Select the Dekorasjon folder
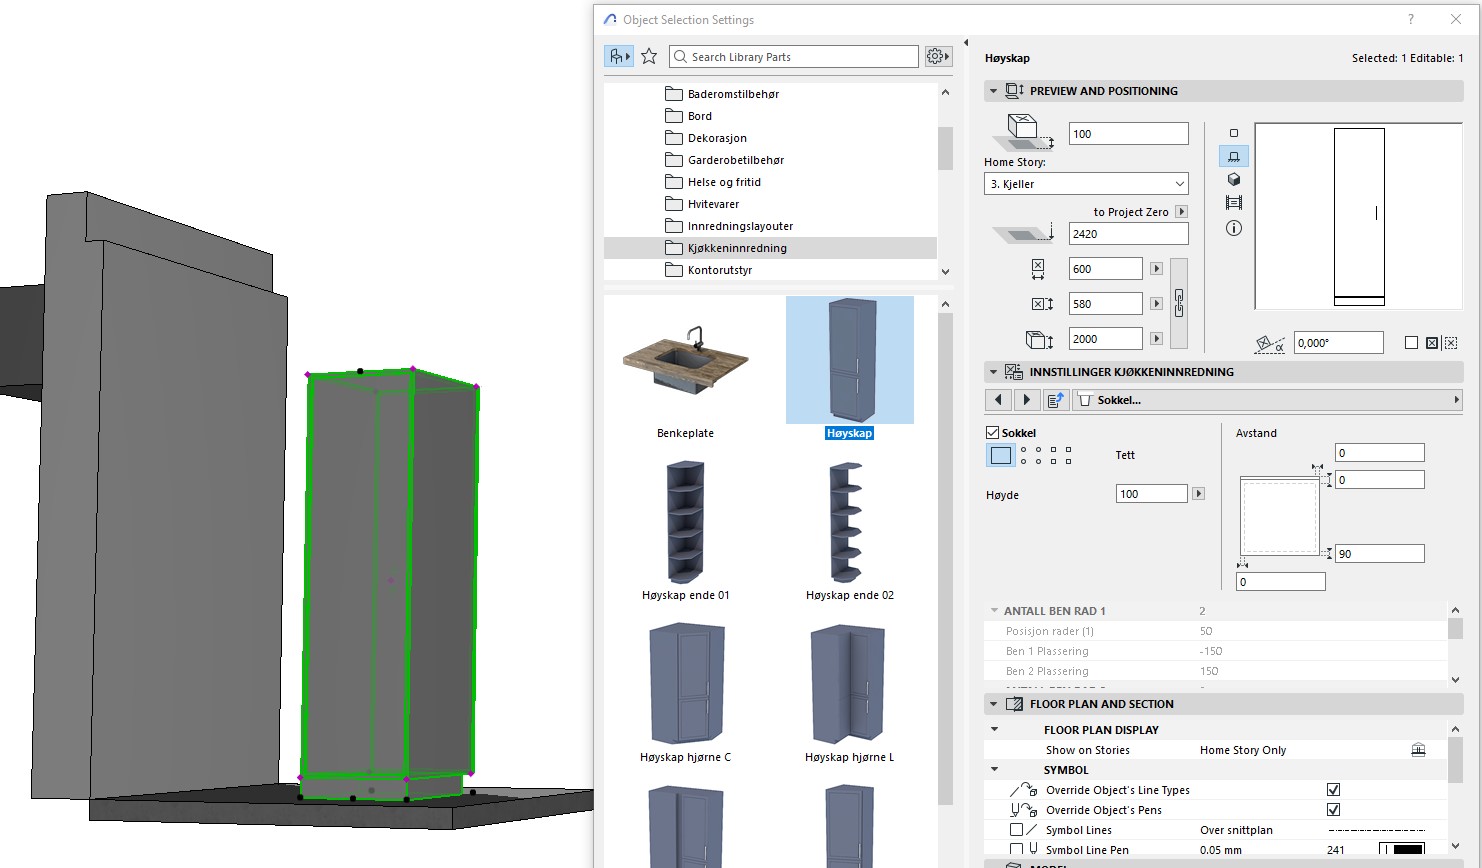Image resolution: width=1482 pixels, height=868 pixels. point(717,138)
